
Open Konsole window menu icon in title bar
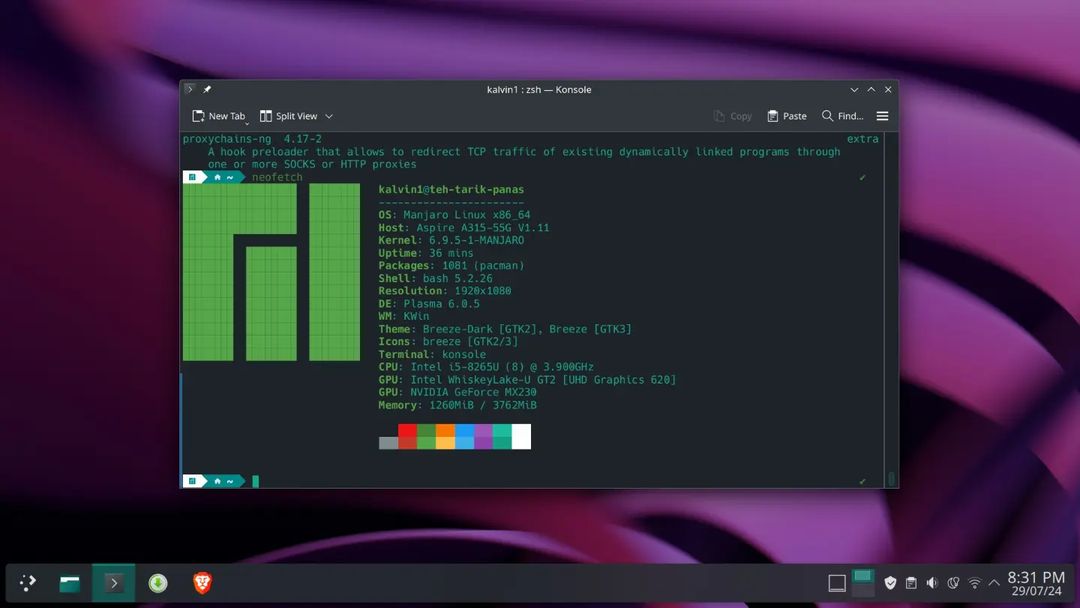189,90
